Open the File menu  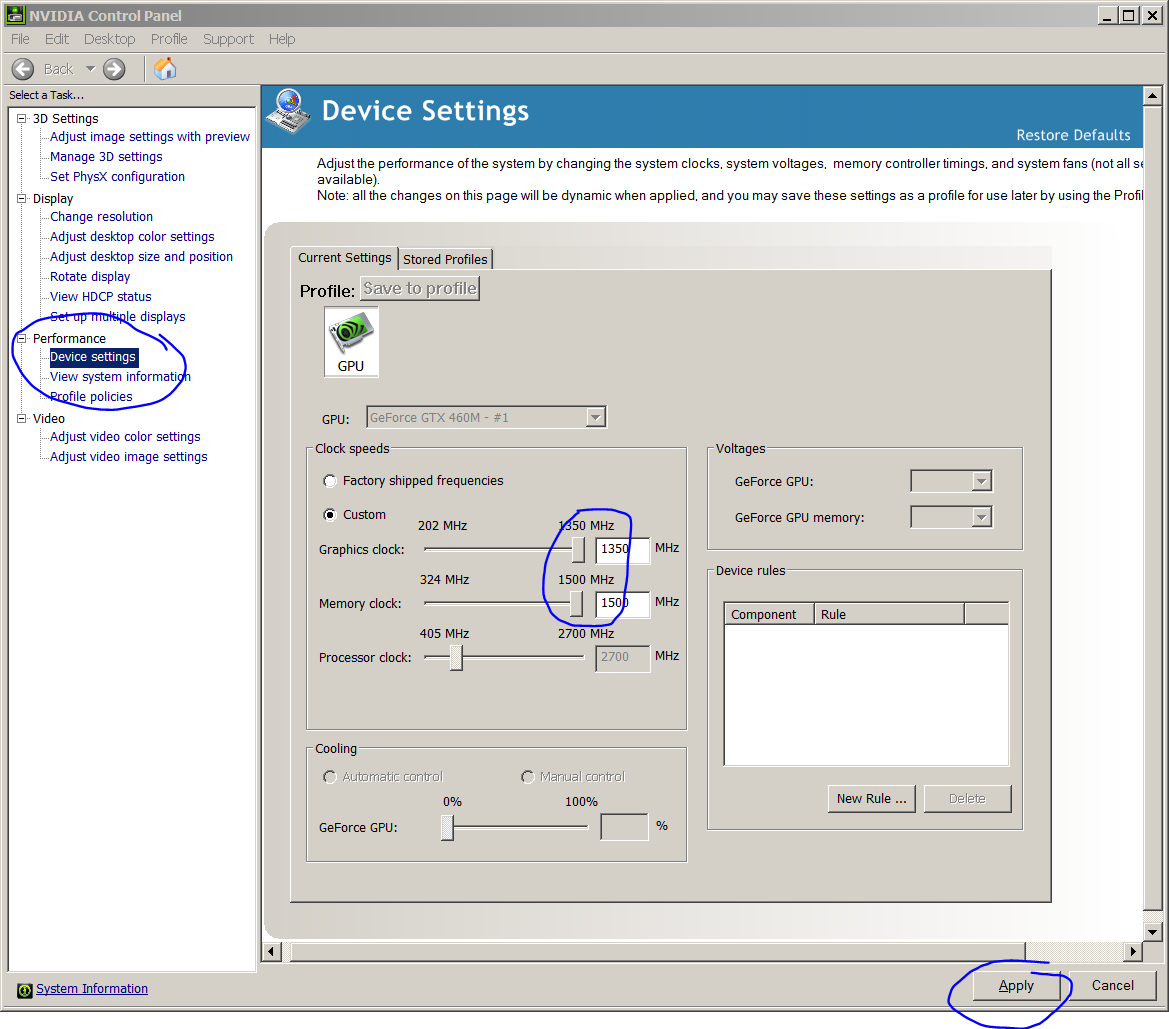pos(20,39)
